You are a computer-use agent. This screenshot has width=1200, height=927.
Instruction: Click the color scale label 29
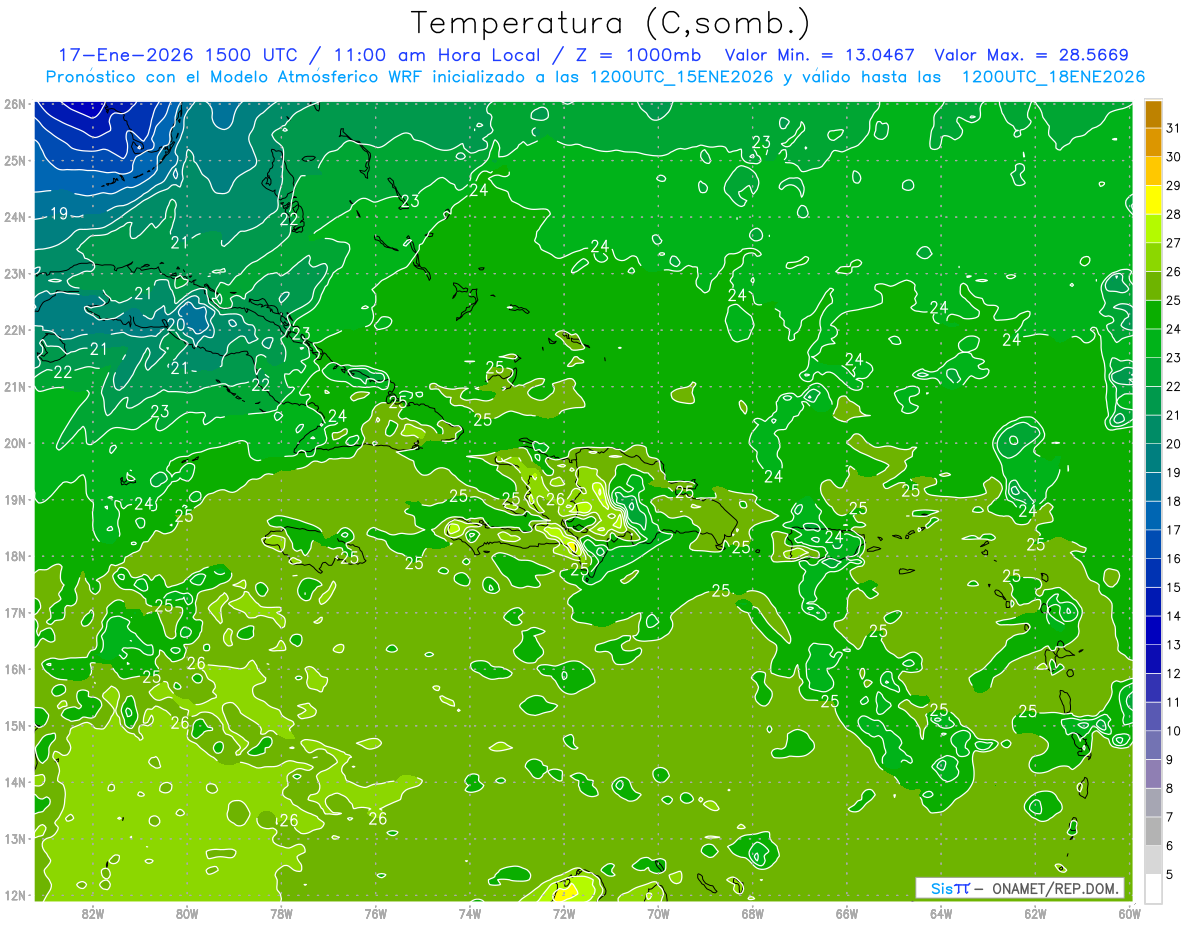pyautogui.click(x=1174, y=185)
